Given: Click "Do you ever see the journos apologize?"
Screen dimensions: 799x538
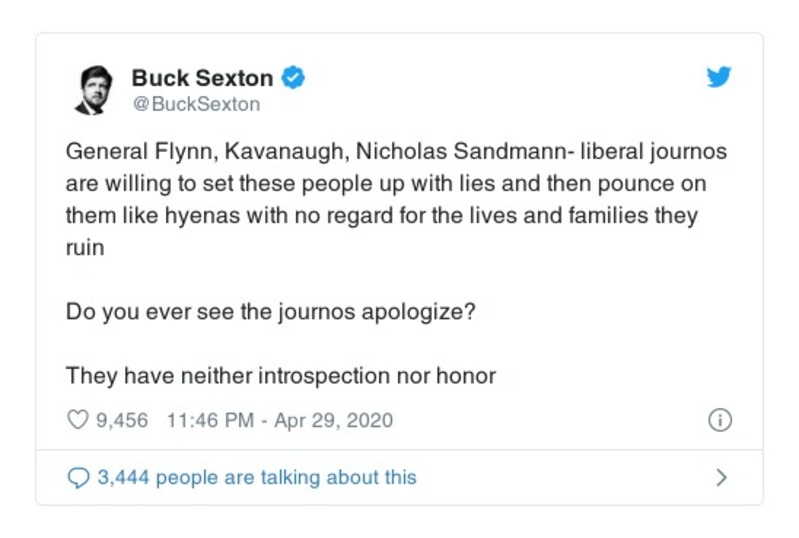Looking at the screenshot, I should pyautogui.click(x=270, y=311).
